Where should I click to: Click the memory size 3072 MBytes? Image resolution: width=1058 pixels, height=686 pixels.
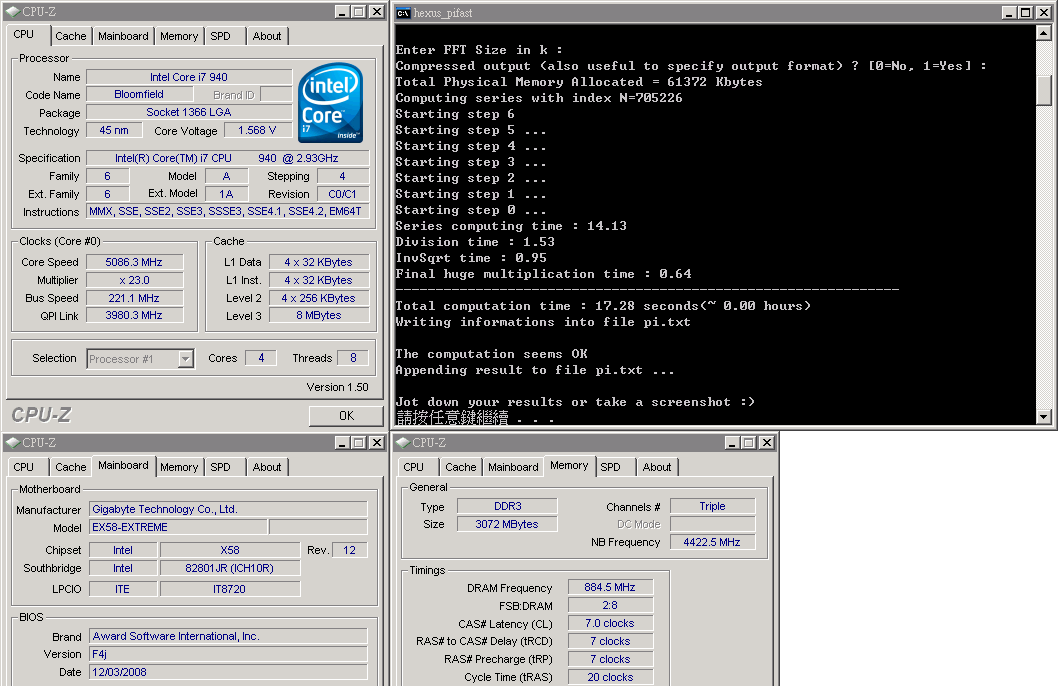pos(507,524)
